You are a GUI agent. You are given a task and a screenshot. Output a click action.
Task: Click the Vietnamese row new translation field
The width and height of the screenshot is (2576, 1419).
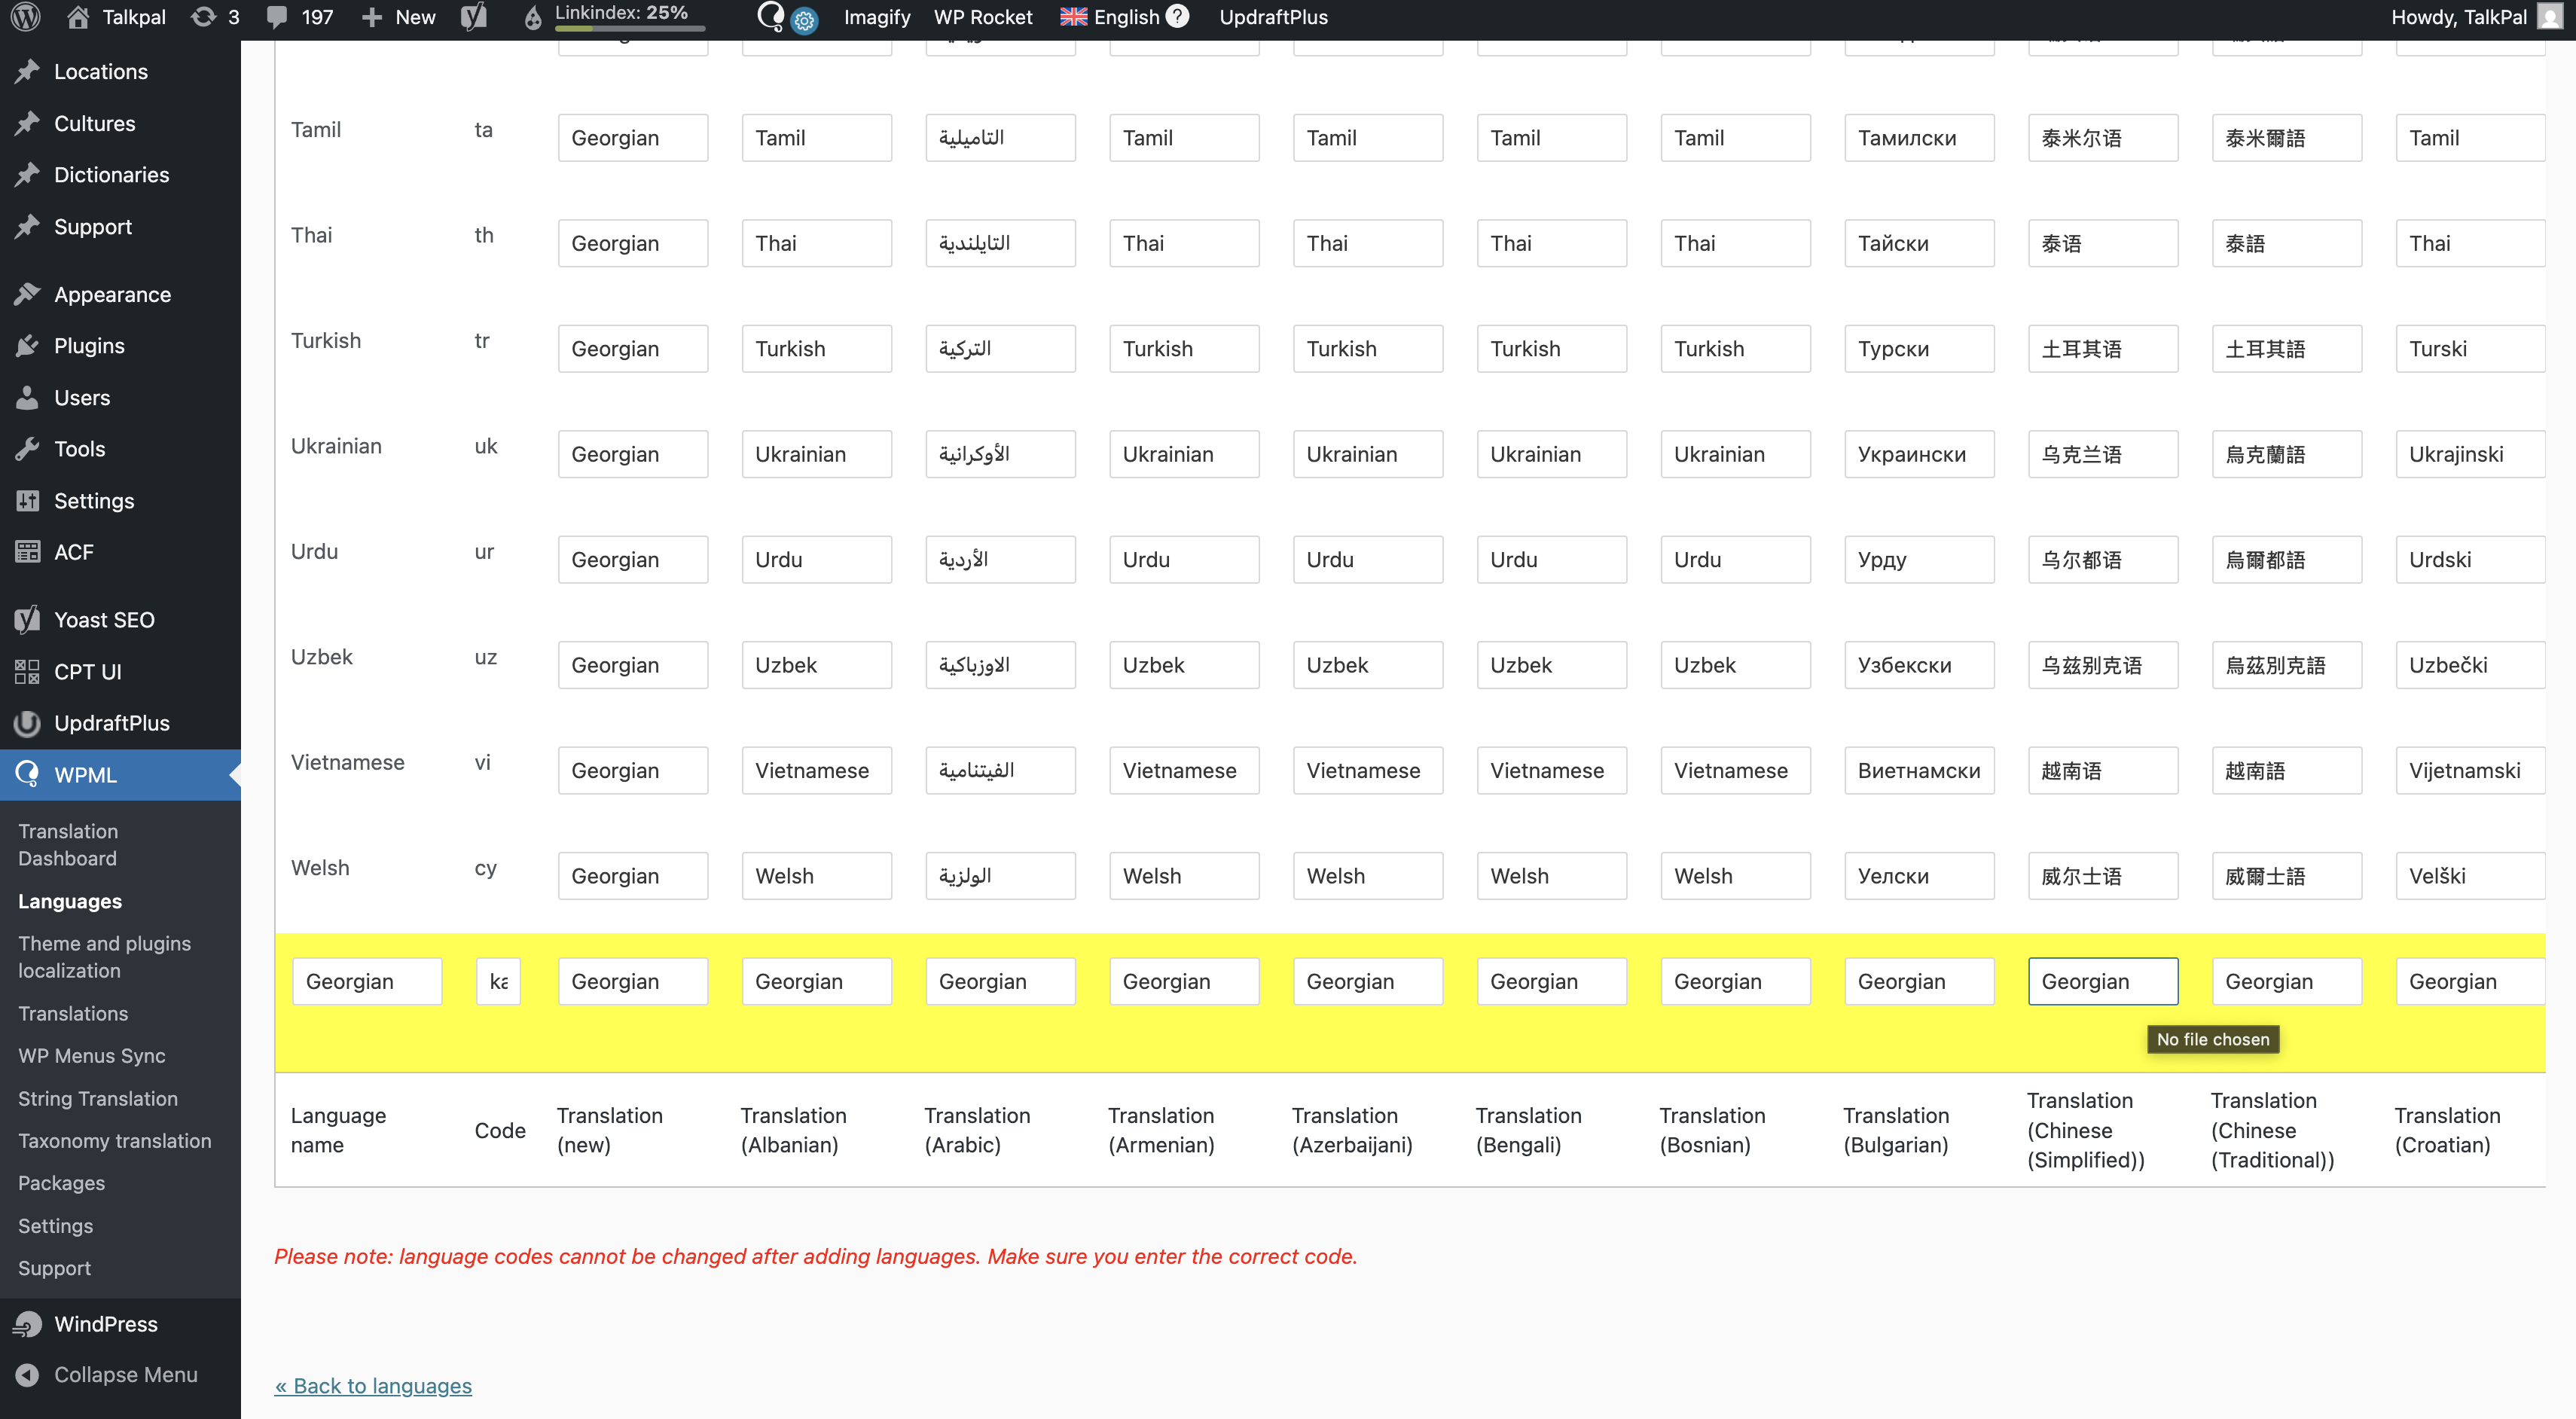(x=633, y=771)
